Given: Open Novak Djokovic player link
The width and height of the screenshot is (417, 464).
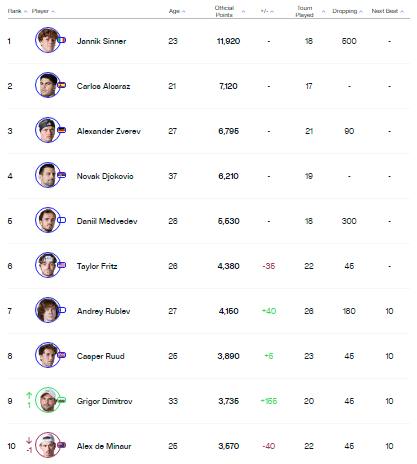Looking at the screenshot, I should 105,176.
